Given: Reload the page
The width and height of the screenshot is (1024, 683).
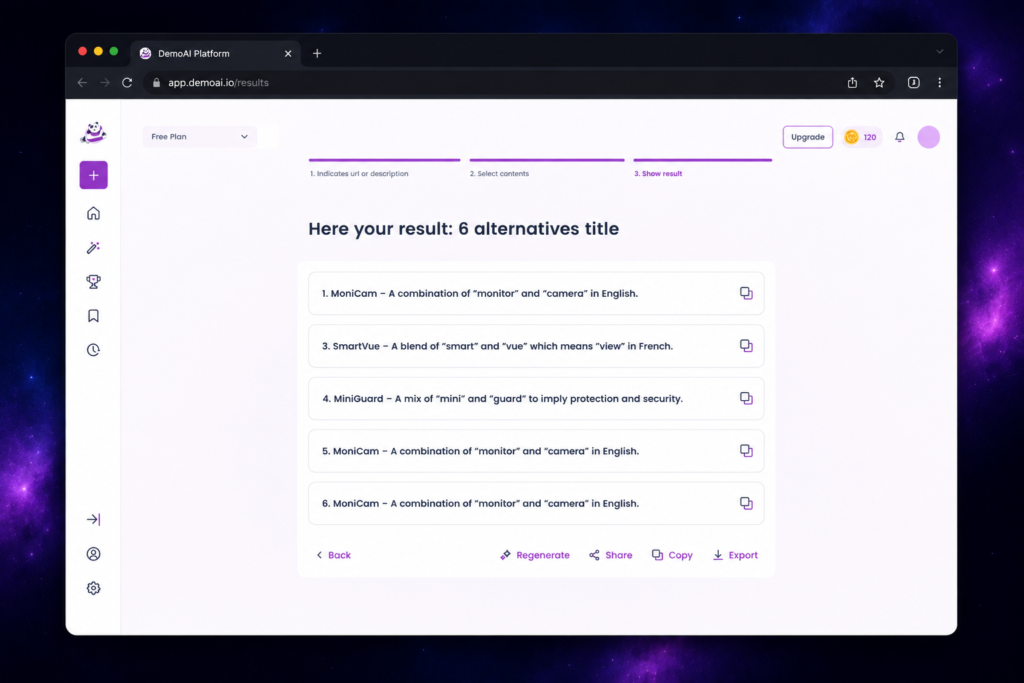Looking at the screenshot, I should [x=127, y=83].
